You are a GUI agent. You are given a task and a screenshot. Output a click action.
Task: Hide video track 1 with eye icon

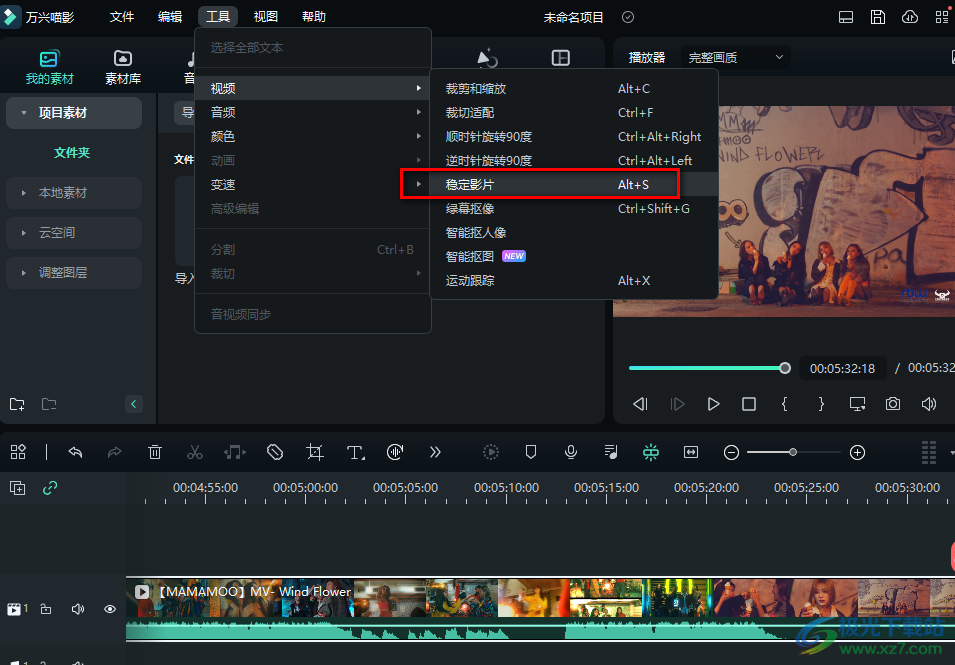[x=110, y=608]
